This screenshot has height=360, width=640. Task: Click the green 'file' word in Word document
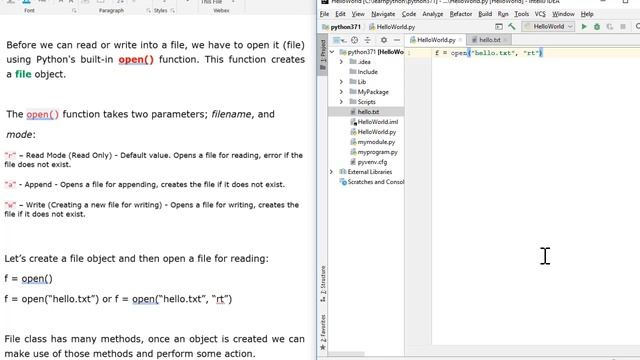click(23, 74)
